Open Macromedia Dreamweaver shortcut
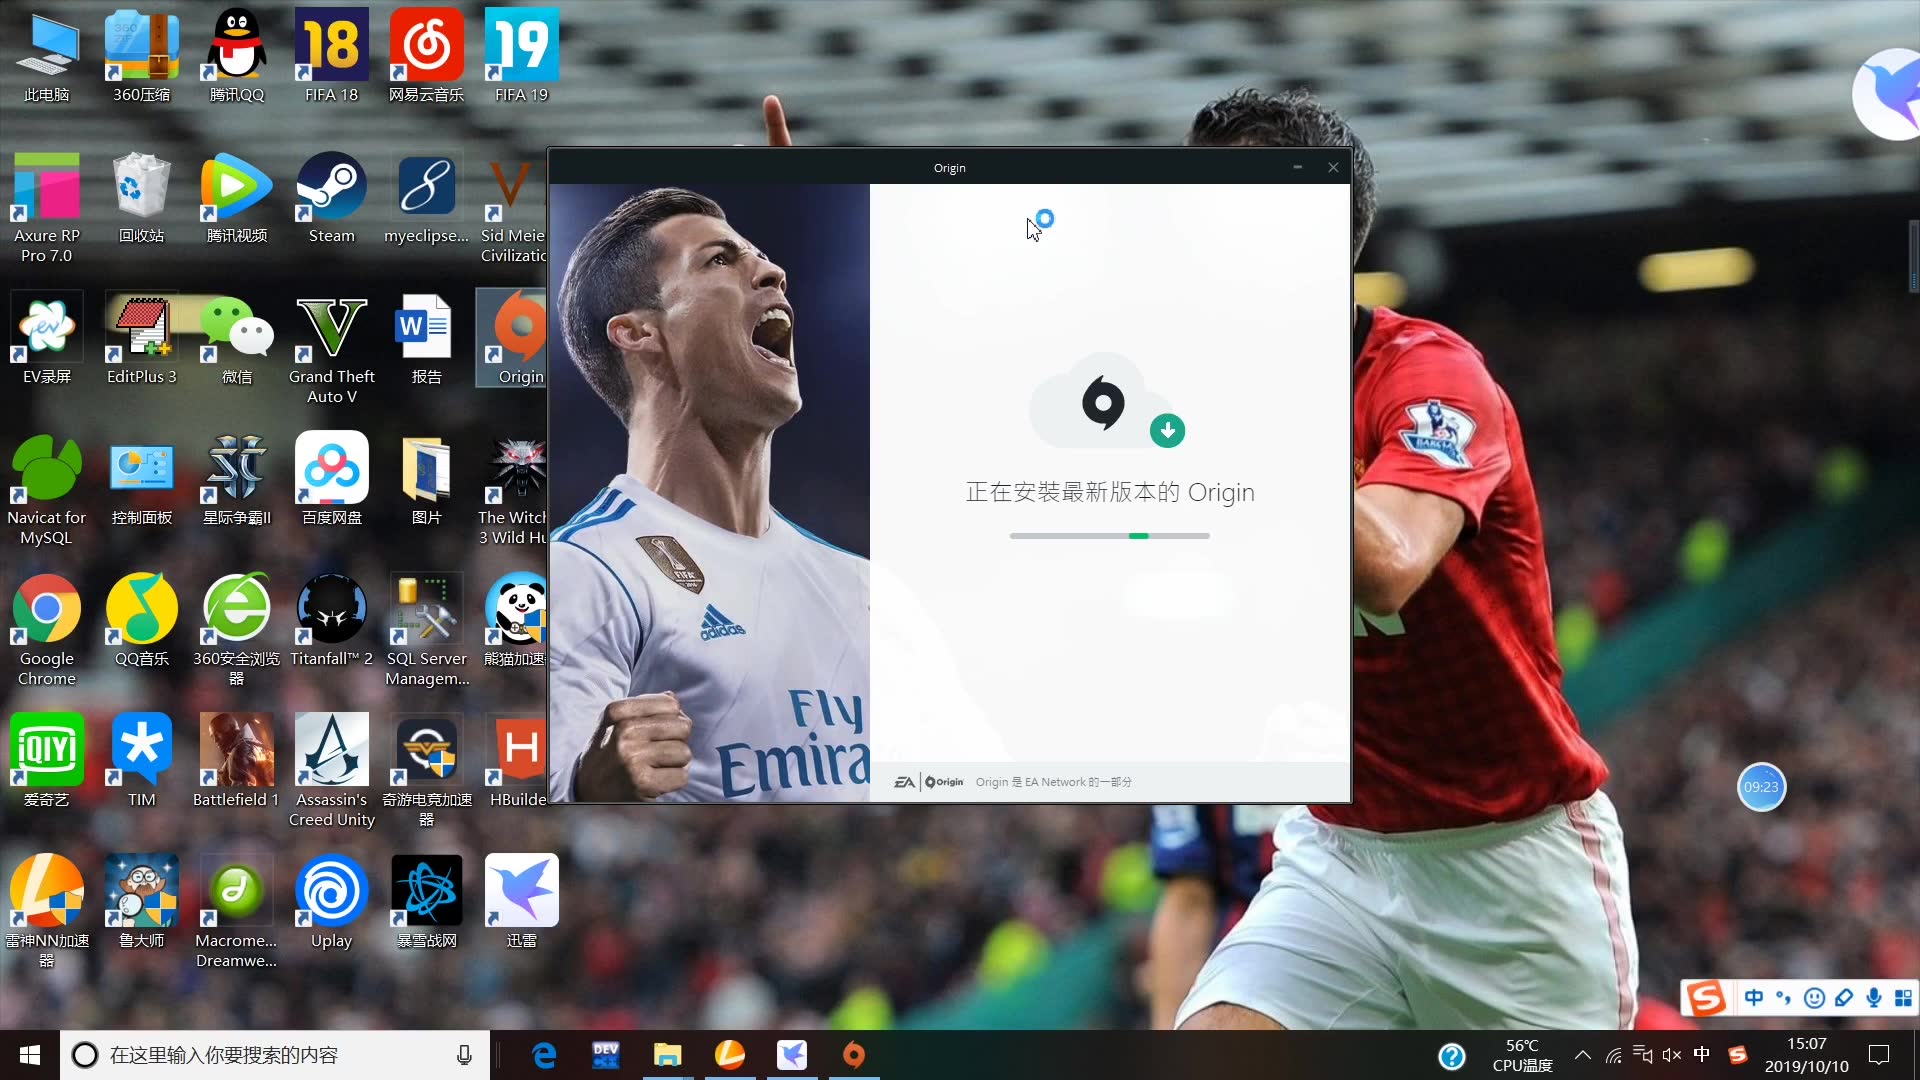 pyautogui.click(x=237, y=912)
